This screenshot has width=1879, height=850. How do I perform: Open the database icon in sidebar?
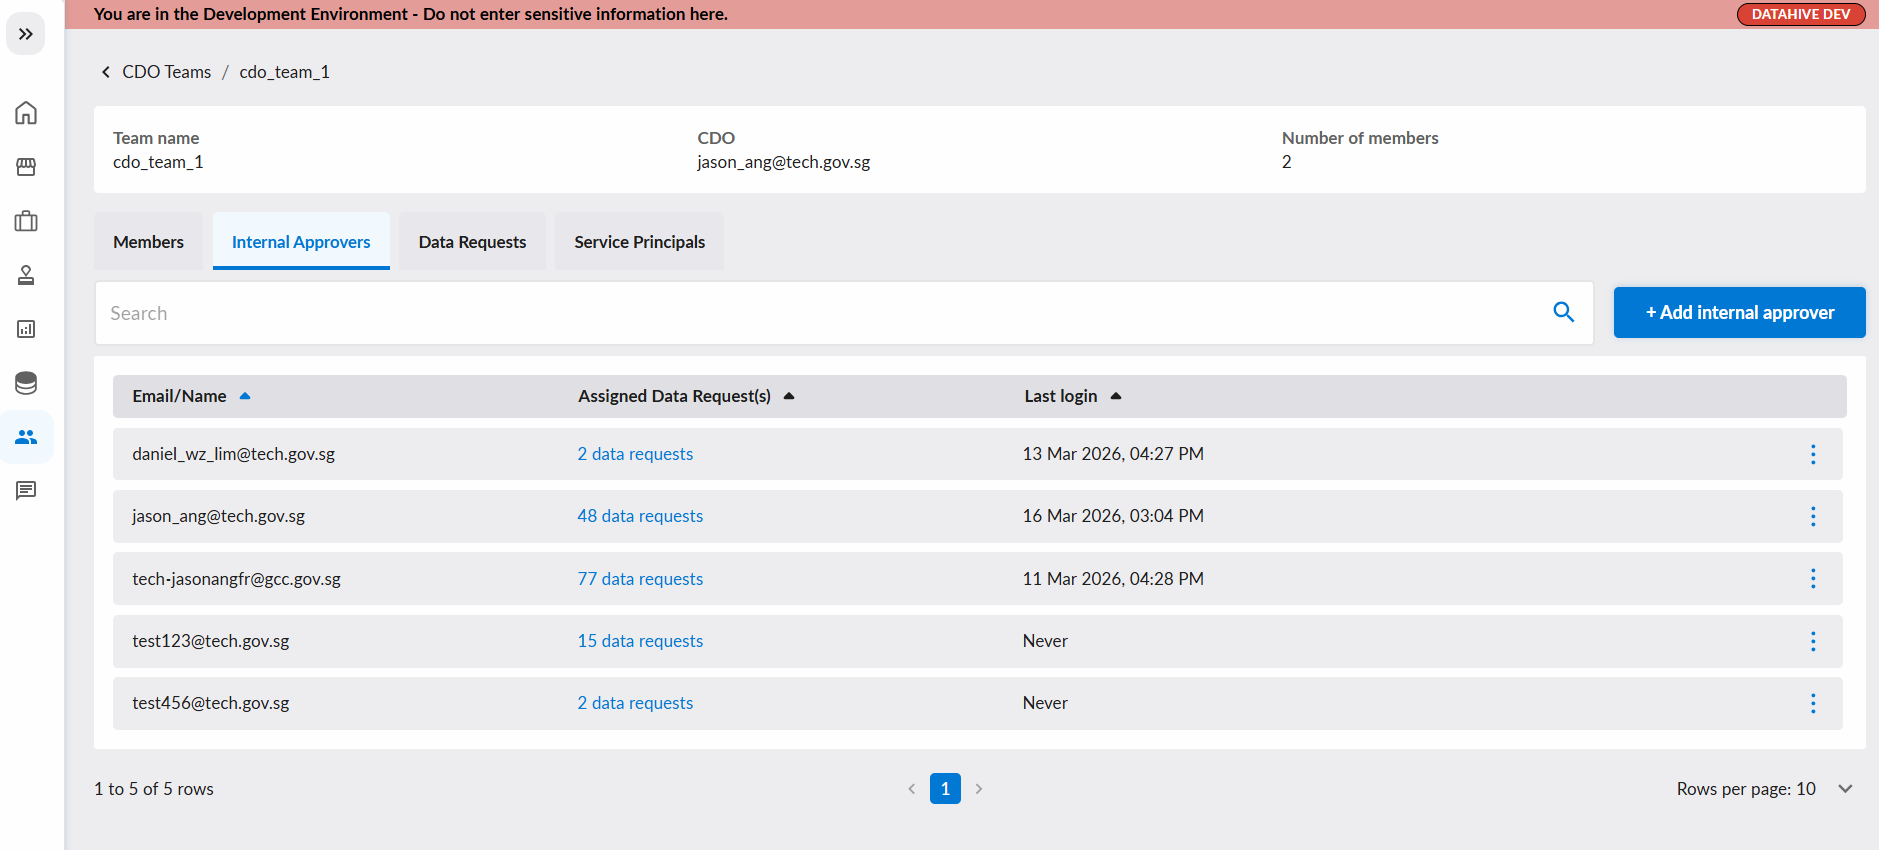[26, 383]
